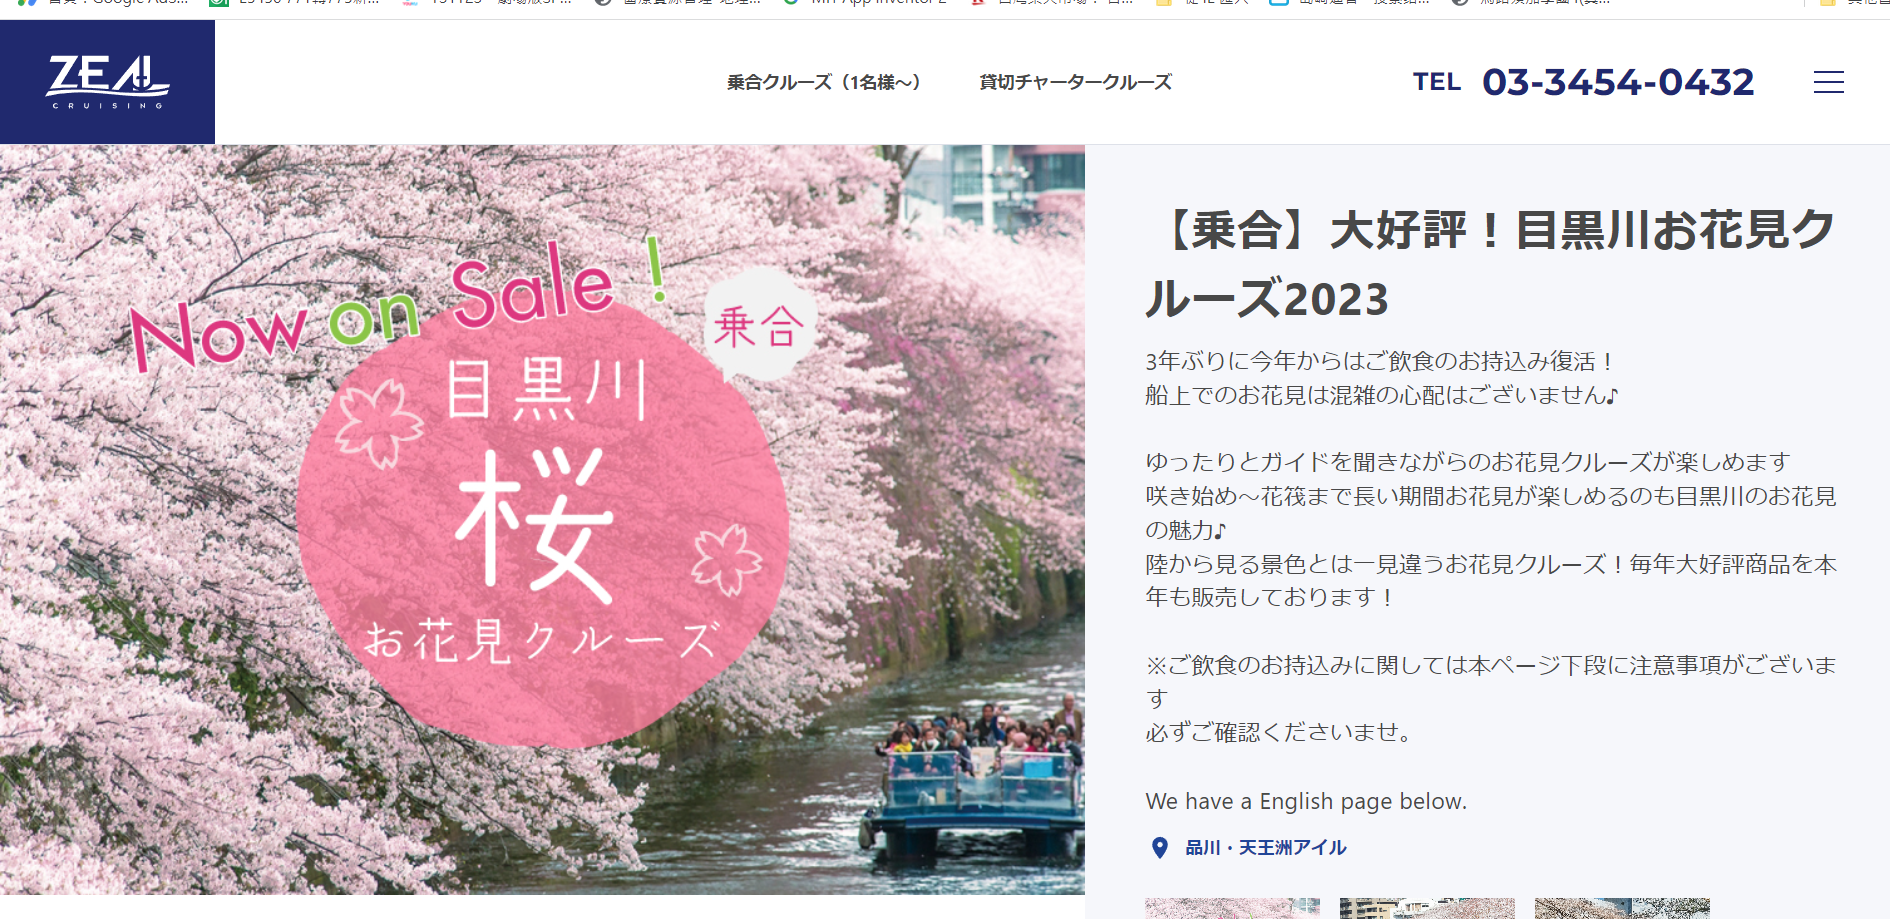Image resolution: width=1890 pixels, height=919 pixels.
Task: Click the ZEAL Cruising logo
Action: click(107, 82)
